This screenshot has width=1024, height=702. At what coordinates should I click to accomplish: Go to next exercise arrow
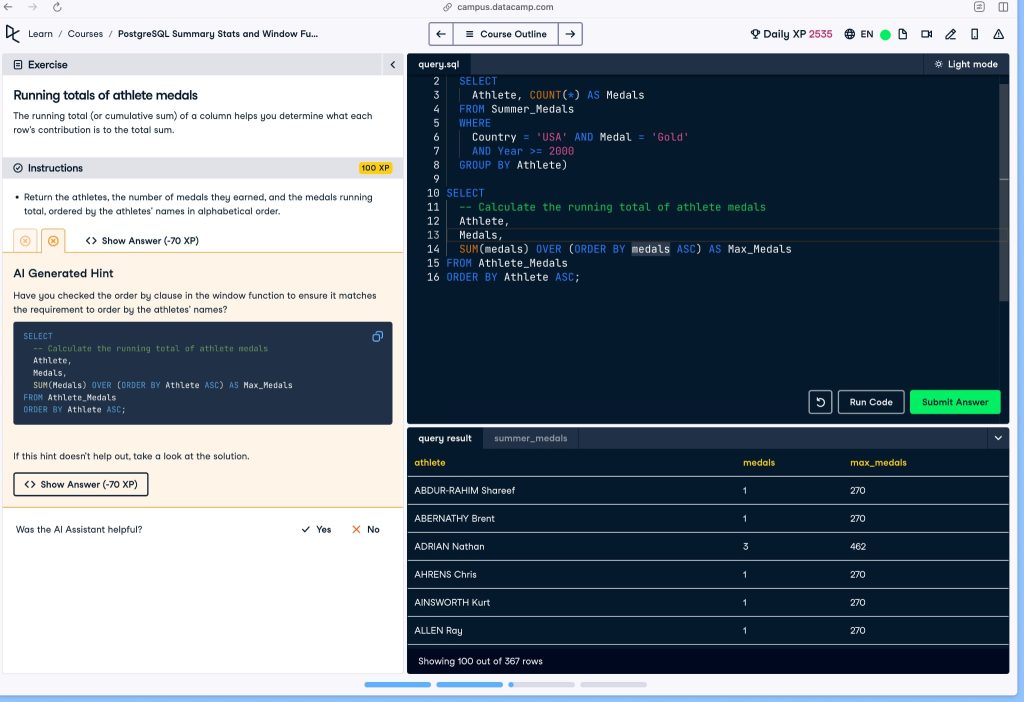[570, 34]
